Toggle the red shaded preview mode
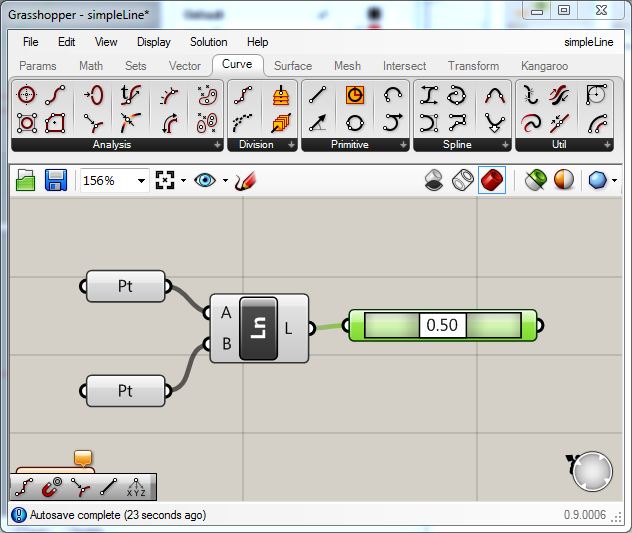The height and width of the screenshot is (533, 632). pos(492,180)
